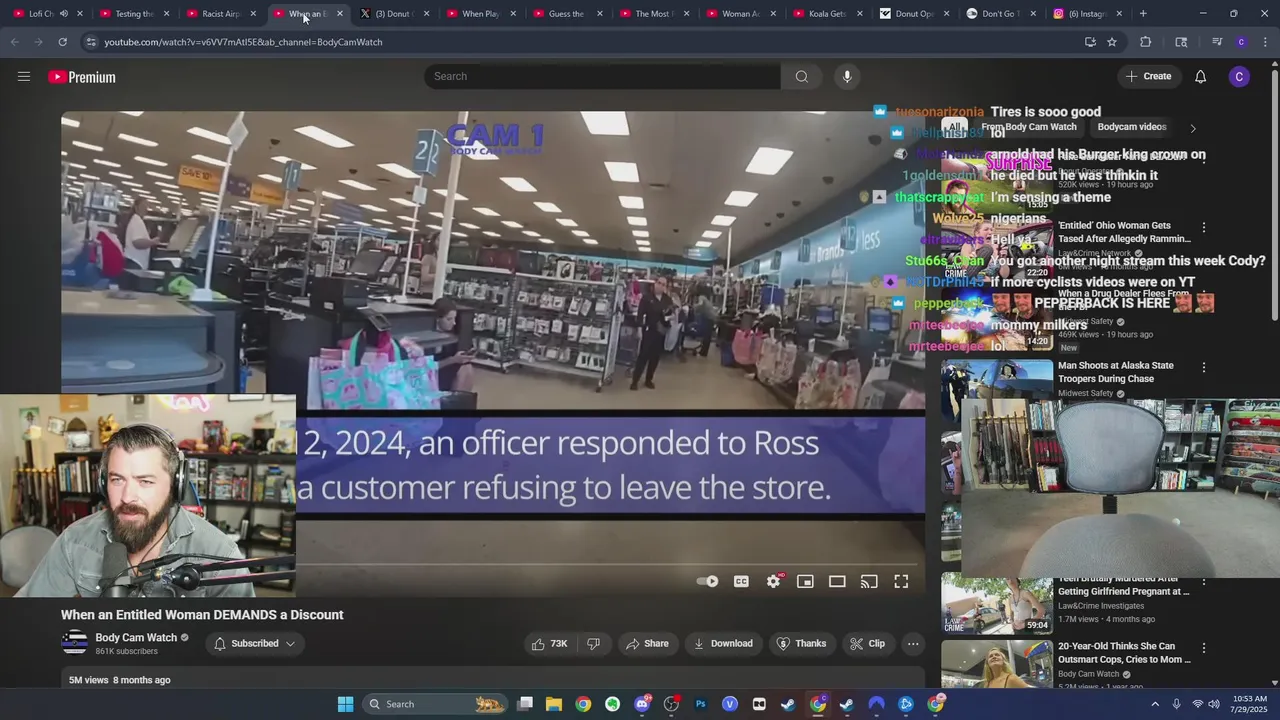
Task: Go to YouTube Premium home logo
Action: coord(82,77)
